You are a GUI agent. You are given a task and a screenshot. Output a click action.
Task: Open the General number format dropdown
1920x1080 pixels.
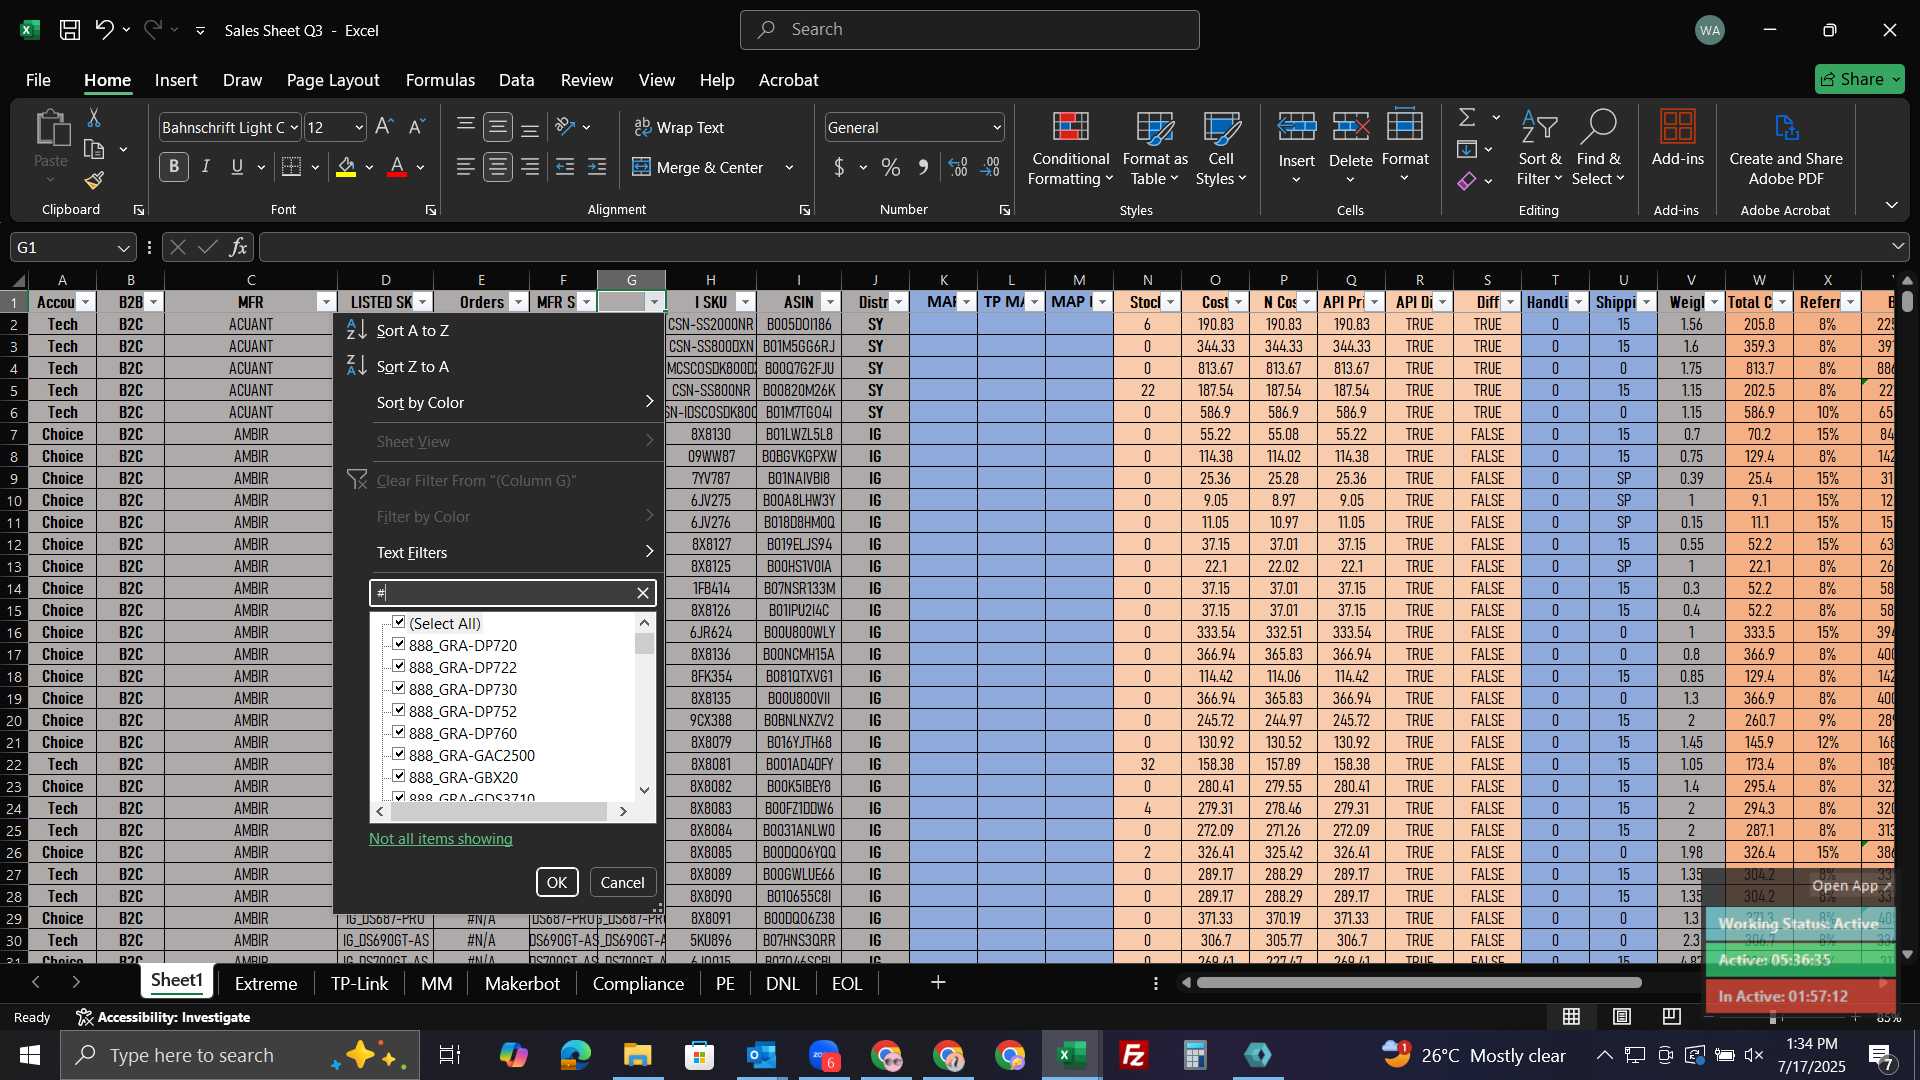pos(997,128)
